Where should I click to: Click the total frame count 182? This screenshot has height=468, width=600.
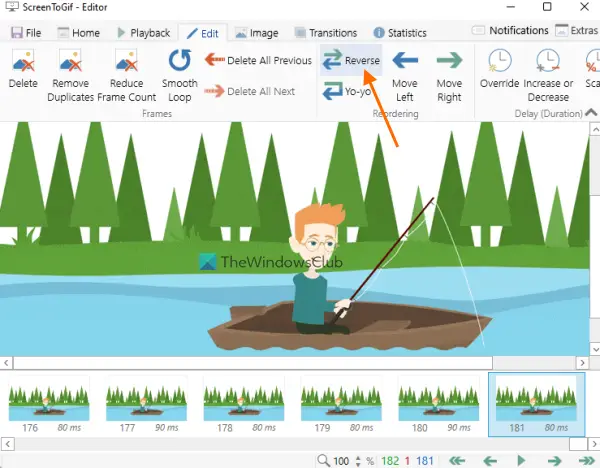390,461
